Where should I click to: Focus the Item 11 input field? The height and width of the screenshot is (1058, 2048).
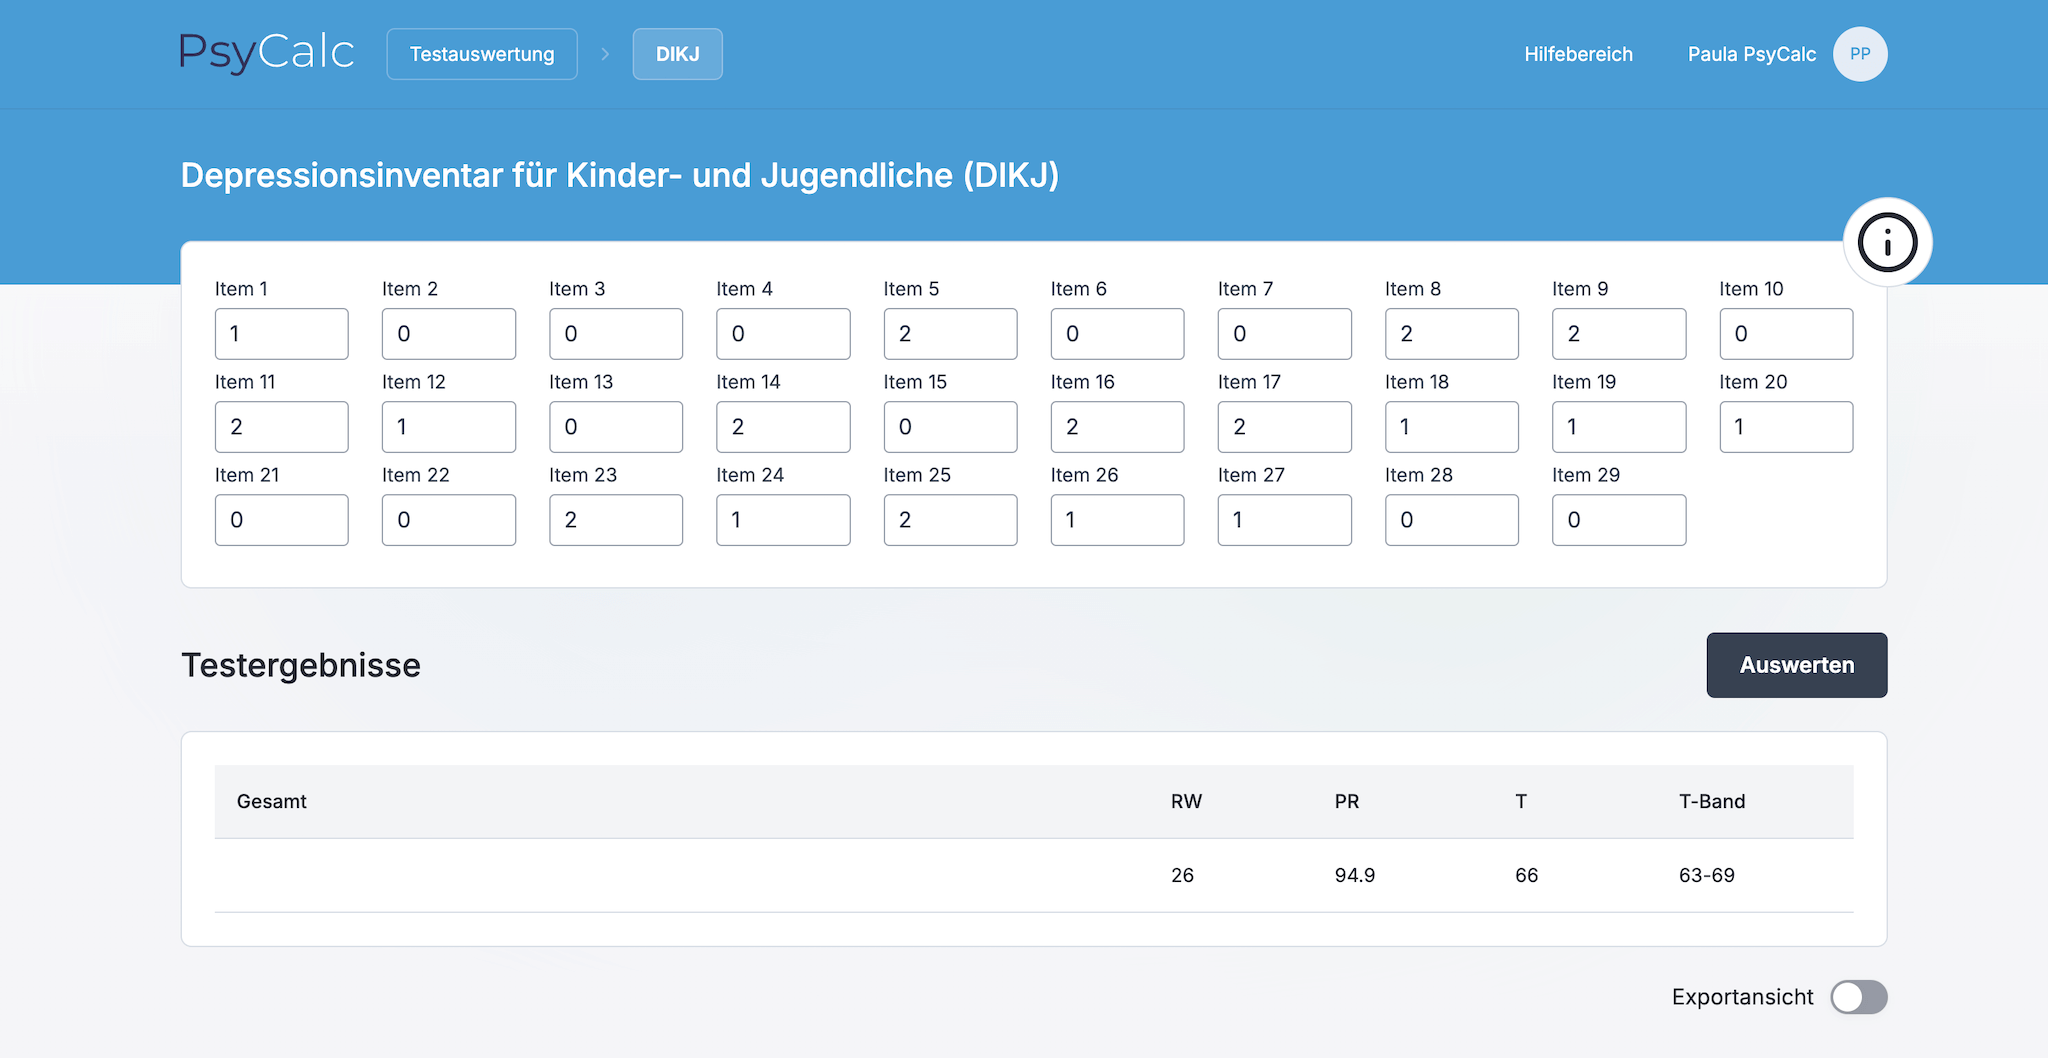click(281, 427)
